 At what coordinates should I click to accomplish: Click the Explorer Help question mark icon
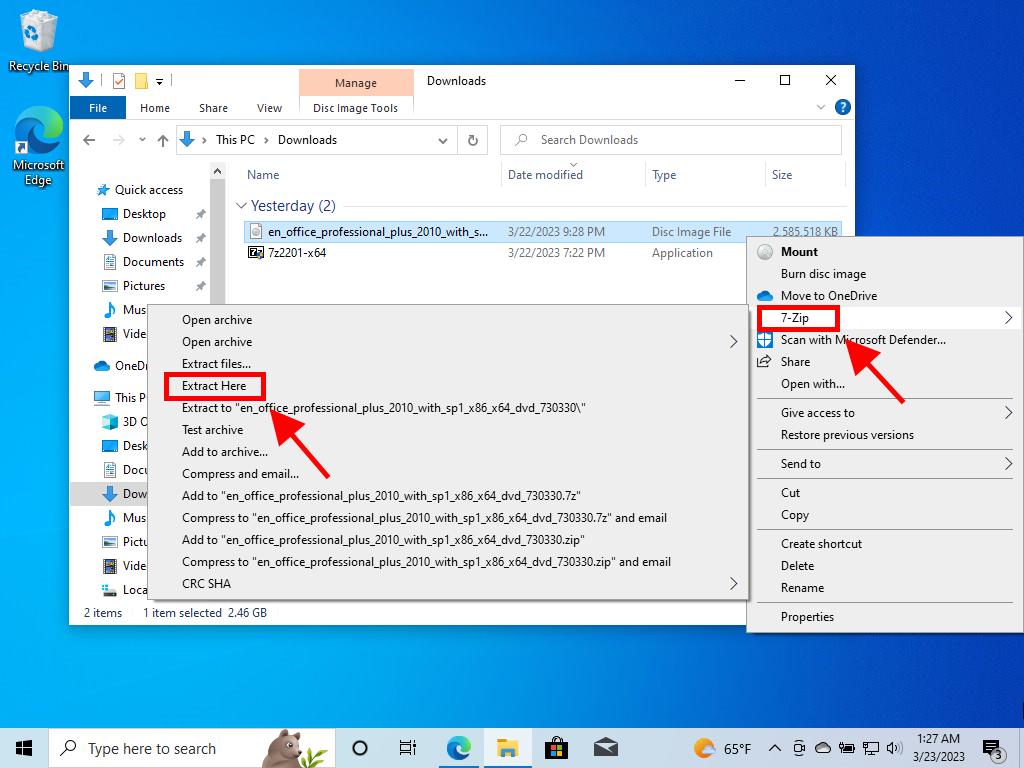[843, 107]
